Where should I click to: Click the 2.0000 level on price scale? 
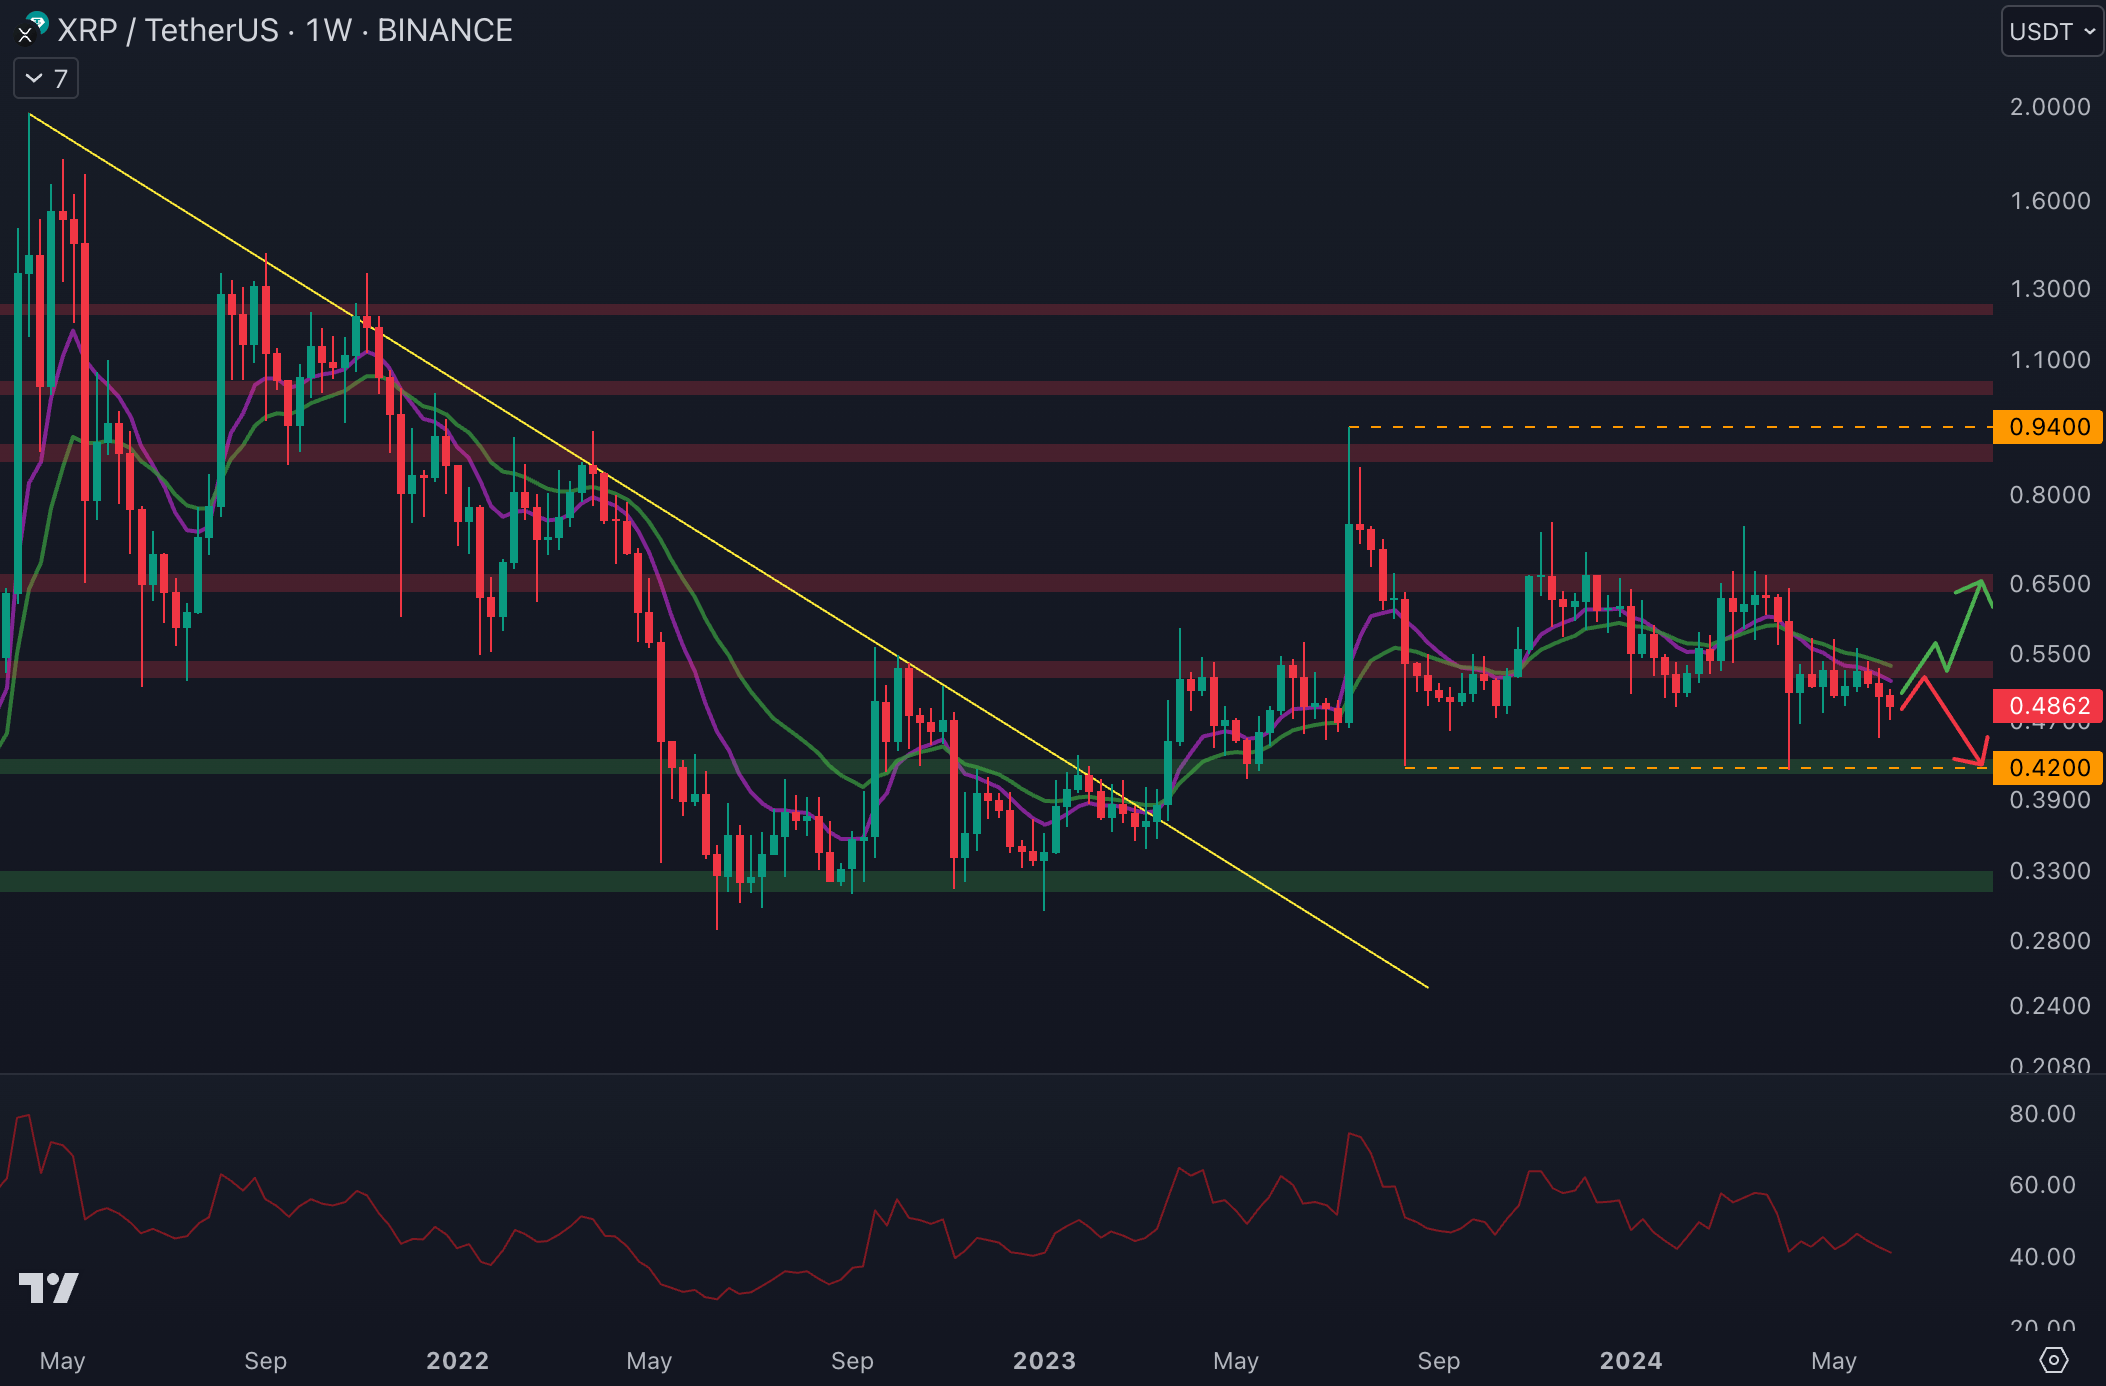point(2049,107)
